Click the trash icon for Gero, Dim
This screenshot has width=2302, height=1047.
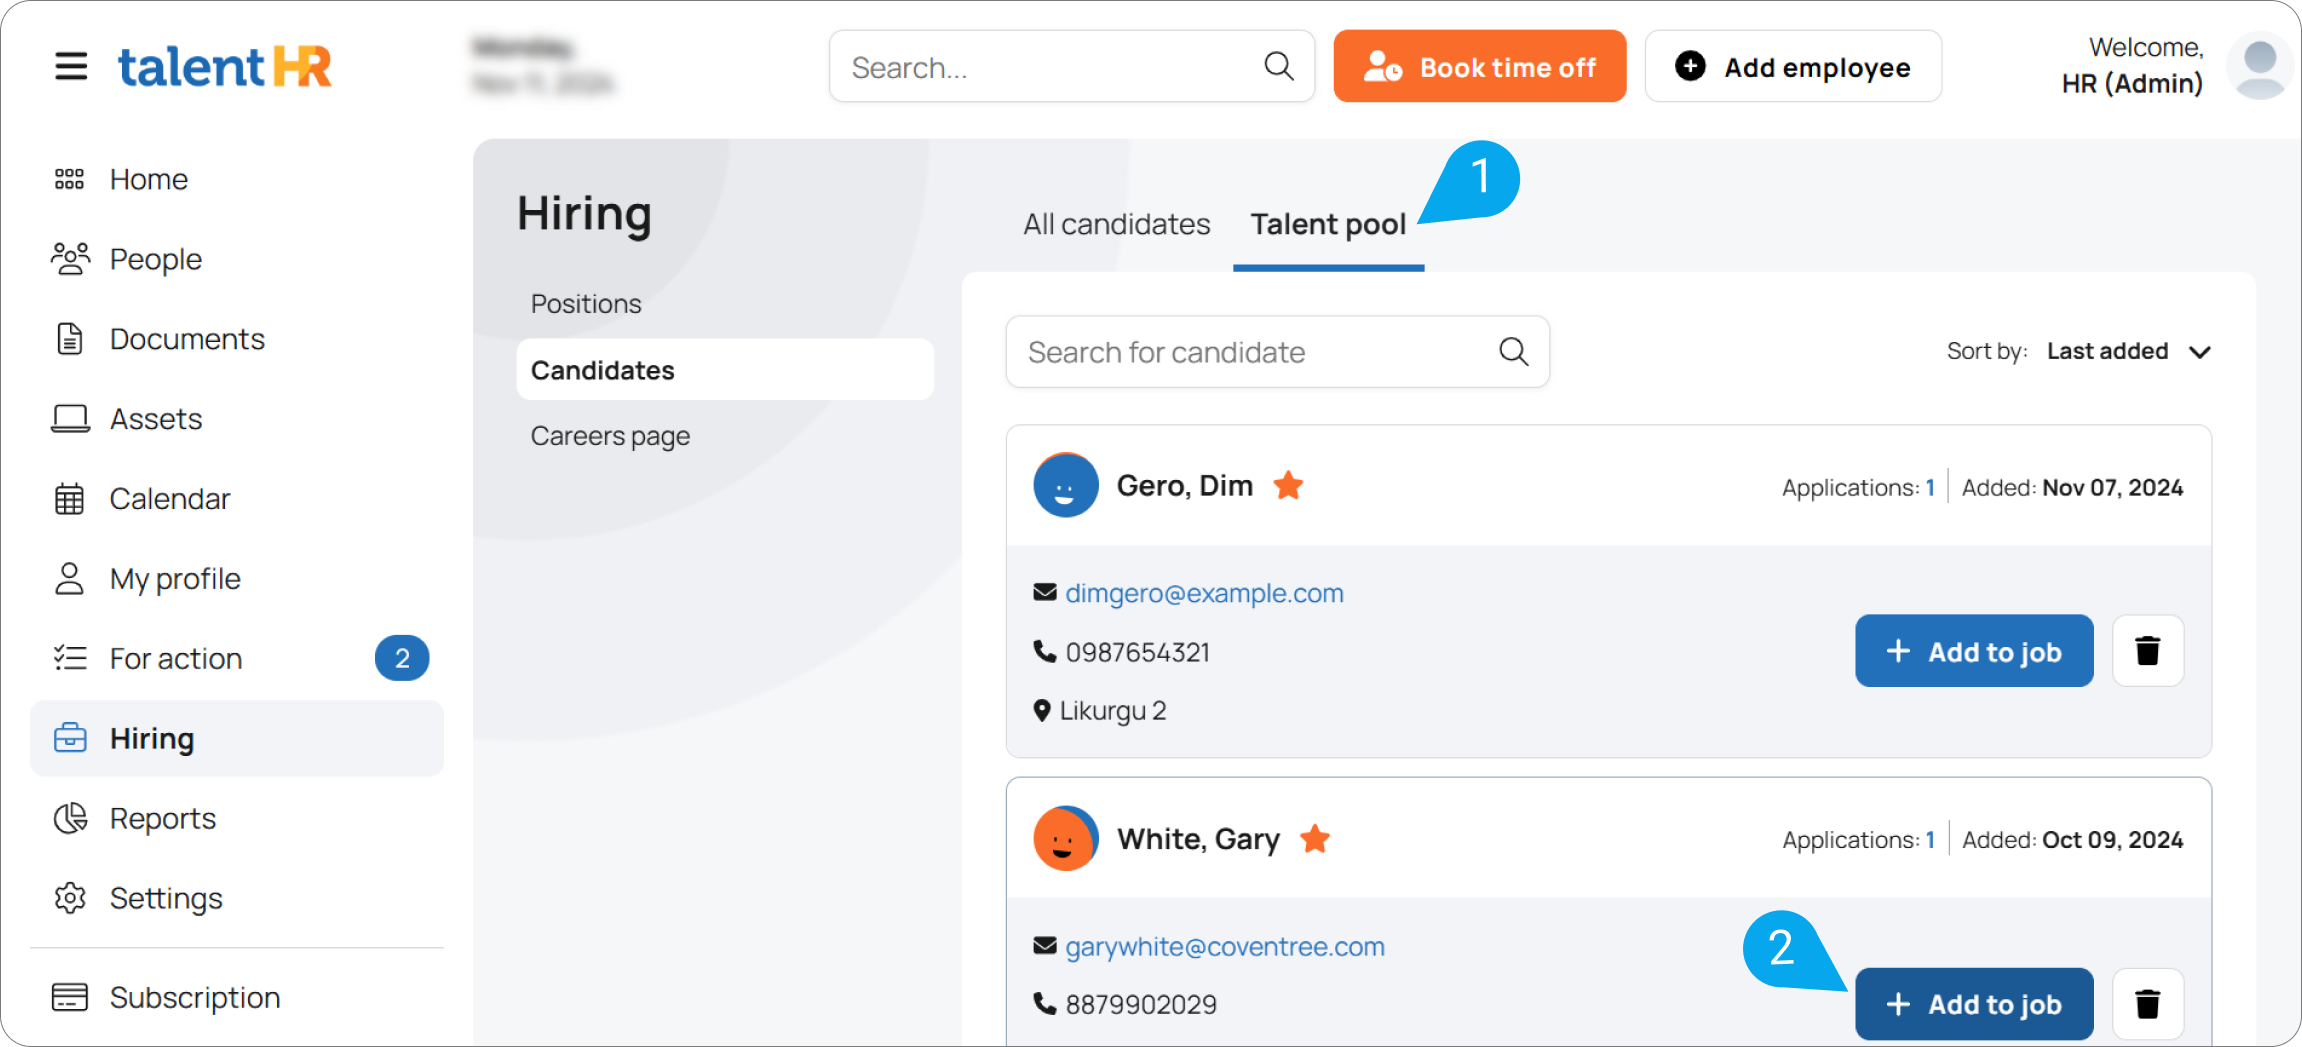click(2147, 651)
